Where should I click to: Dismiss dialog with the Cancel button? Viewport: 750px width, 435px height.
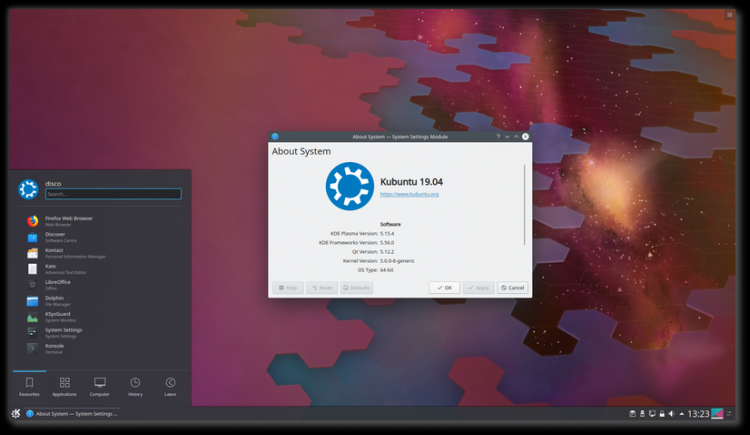tap(512, 288)
